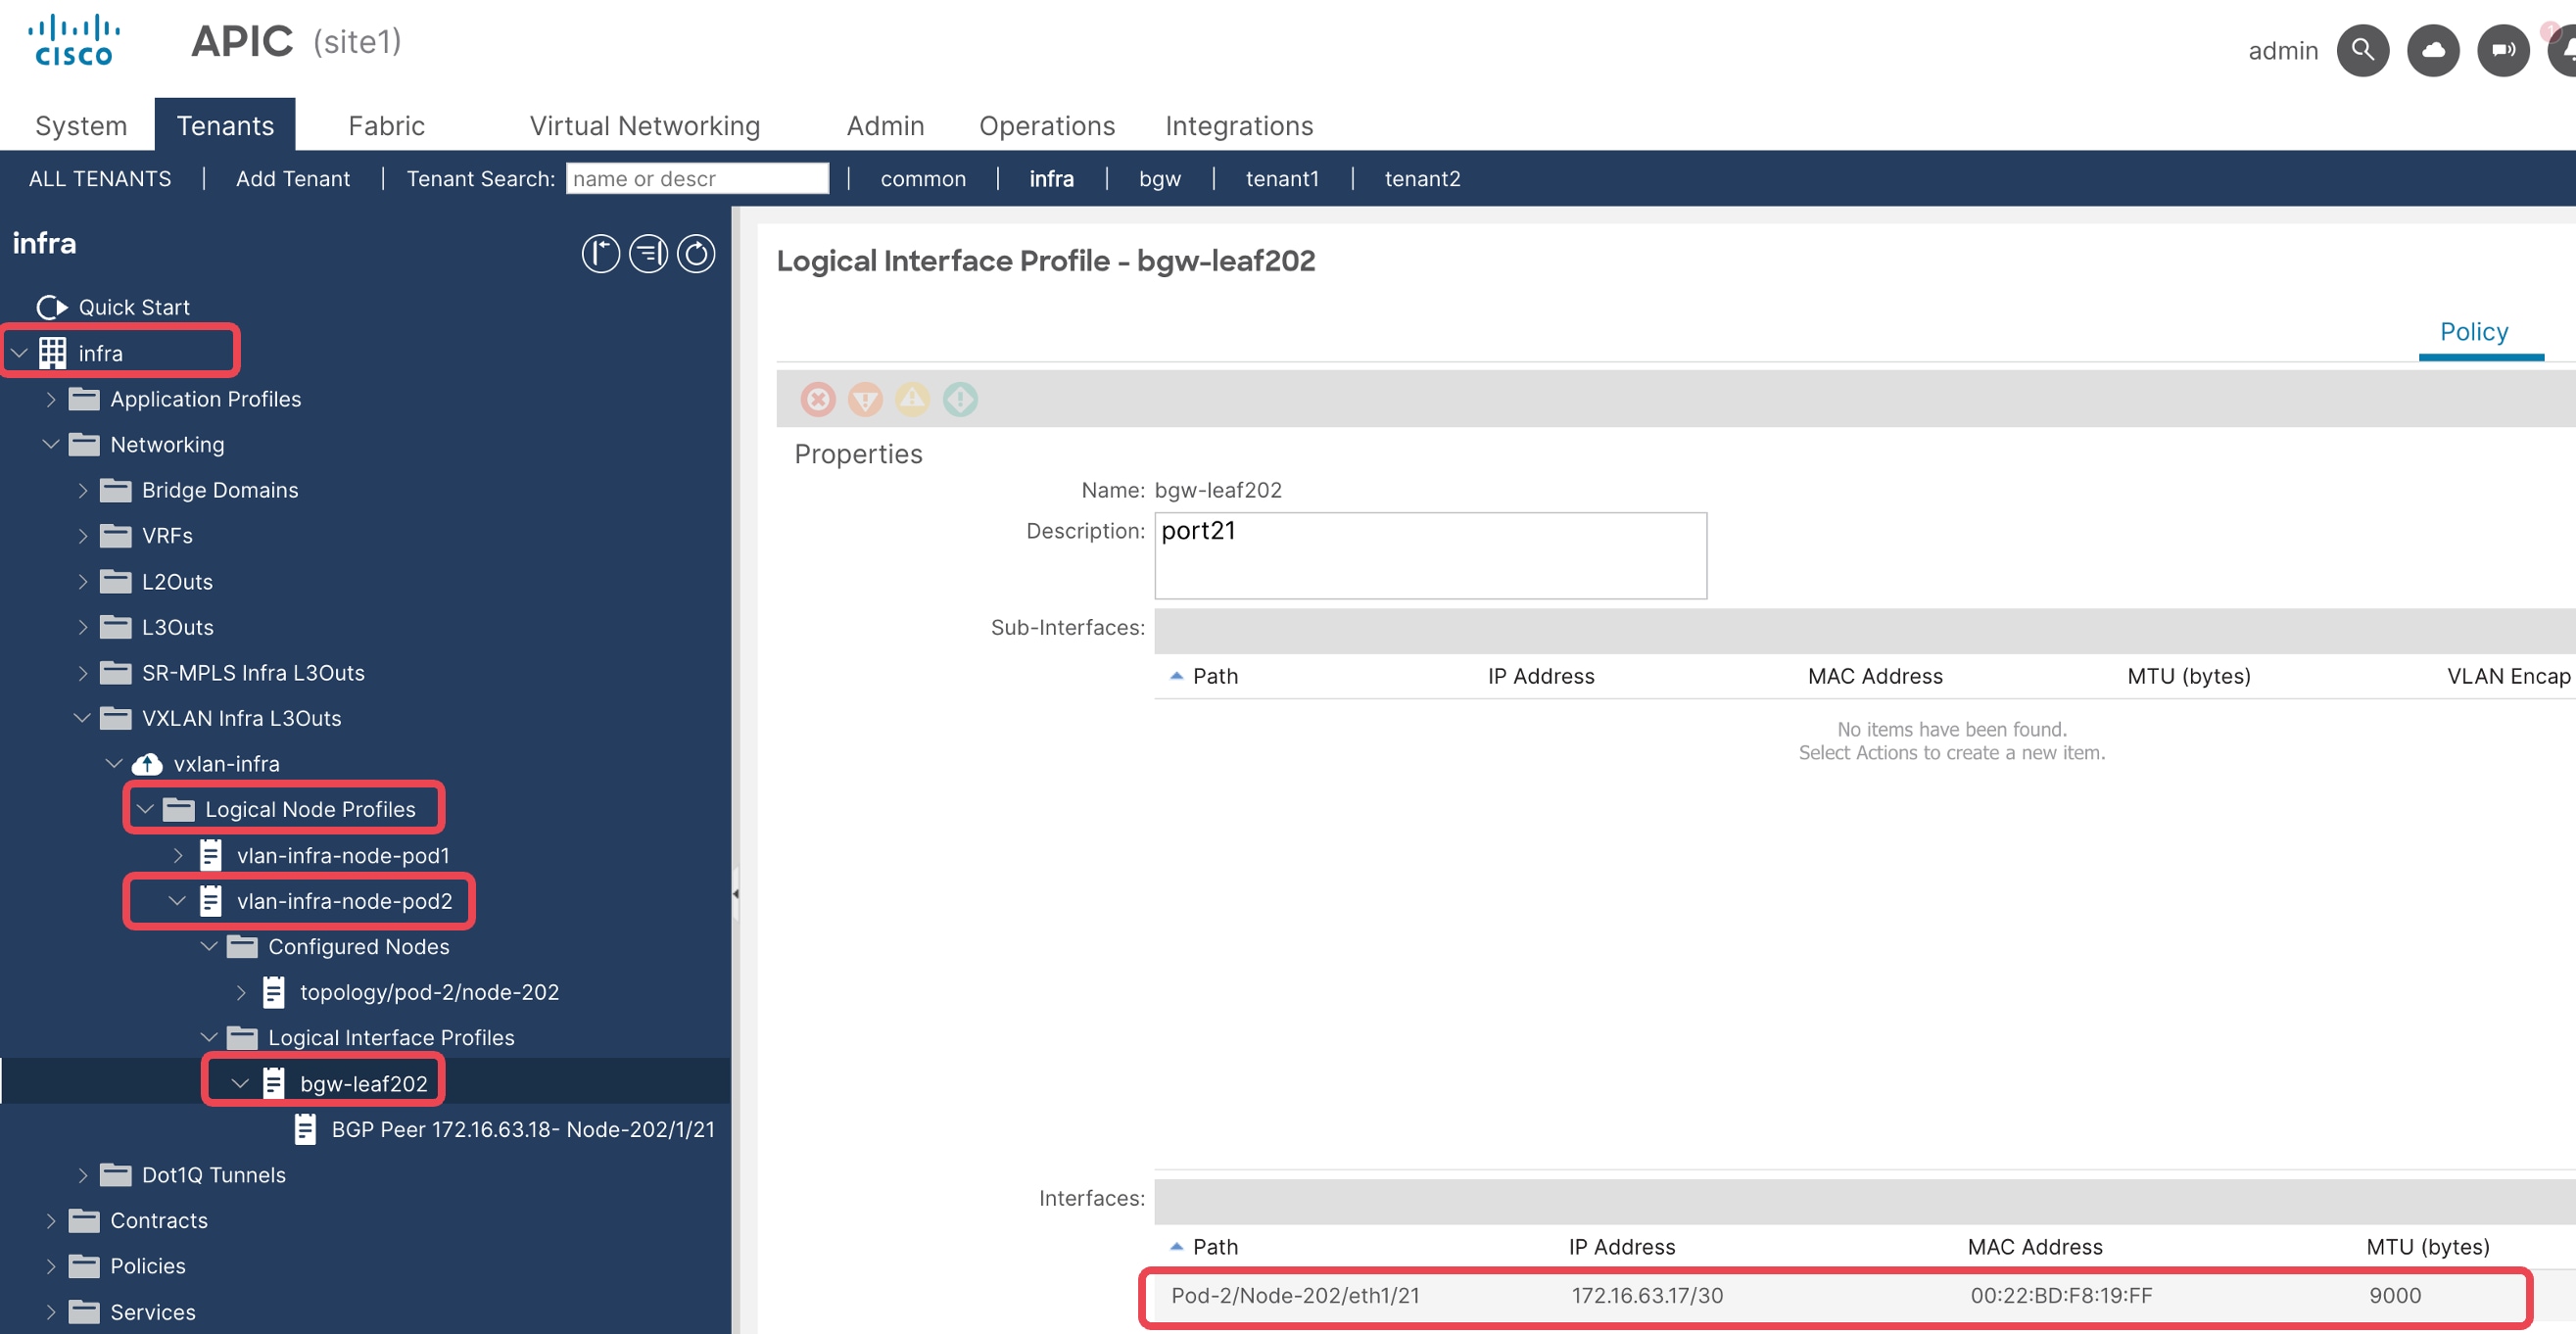Open the Fabric tab

[x=386, y=126]
